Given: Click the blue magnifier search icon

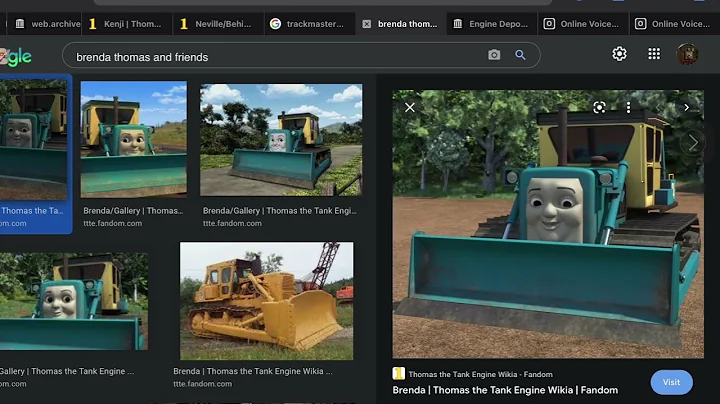Looking at the screenshot, I should point(520,55).
